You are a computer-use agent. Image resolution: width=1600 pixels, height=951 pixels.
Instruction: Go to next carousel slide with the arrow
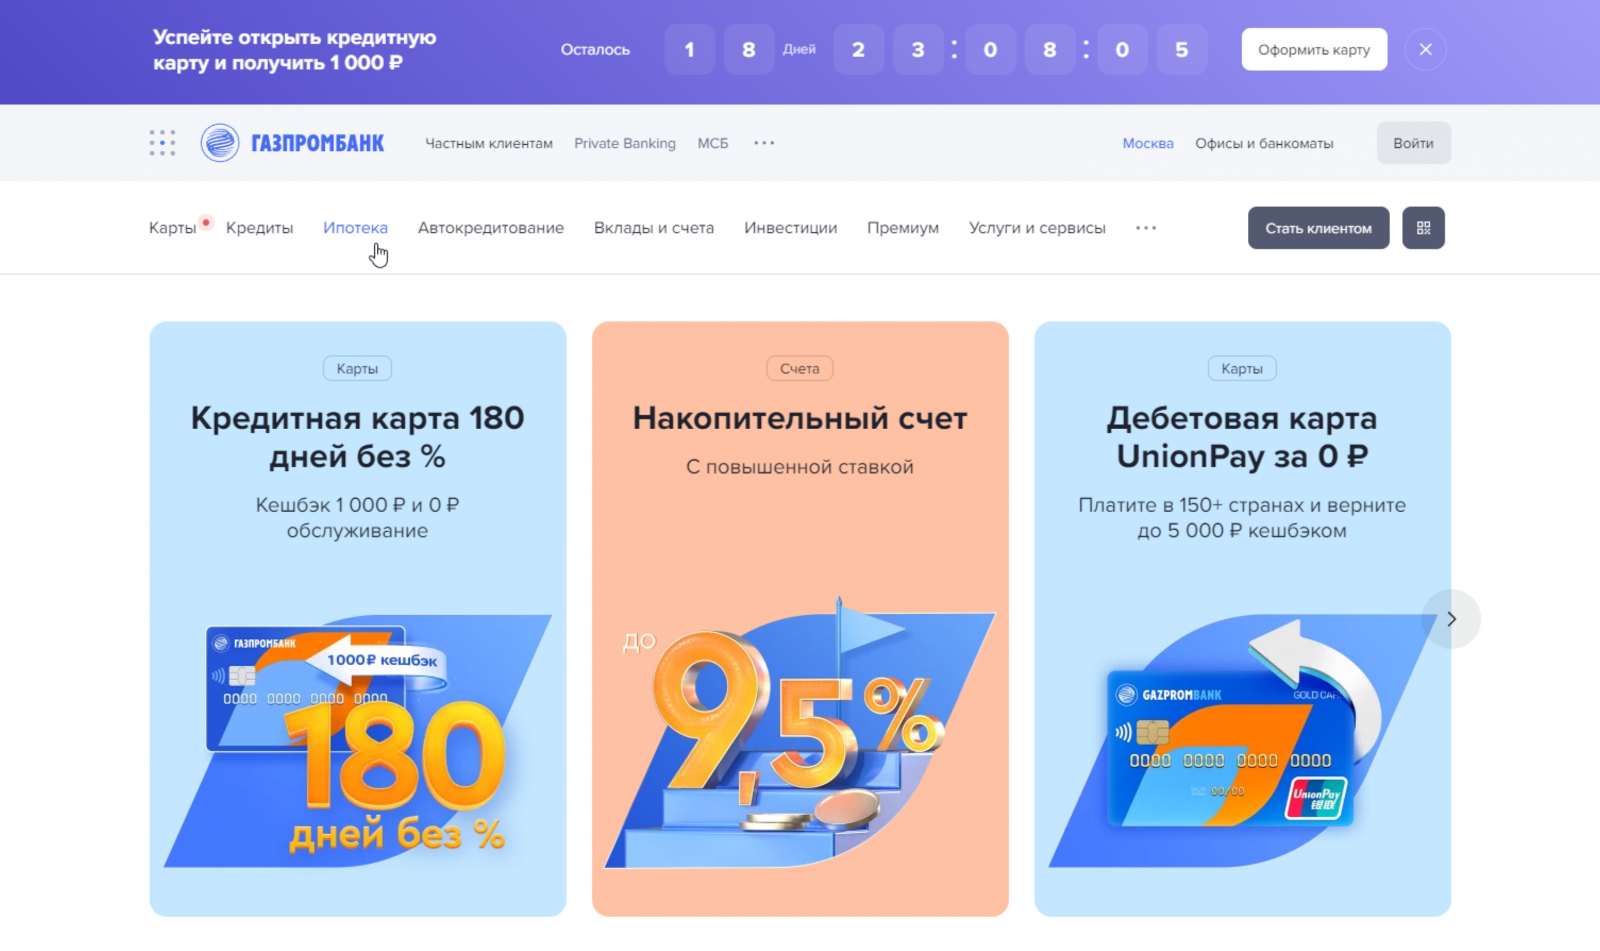coord(1451,619)
